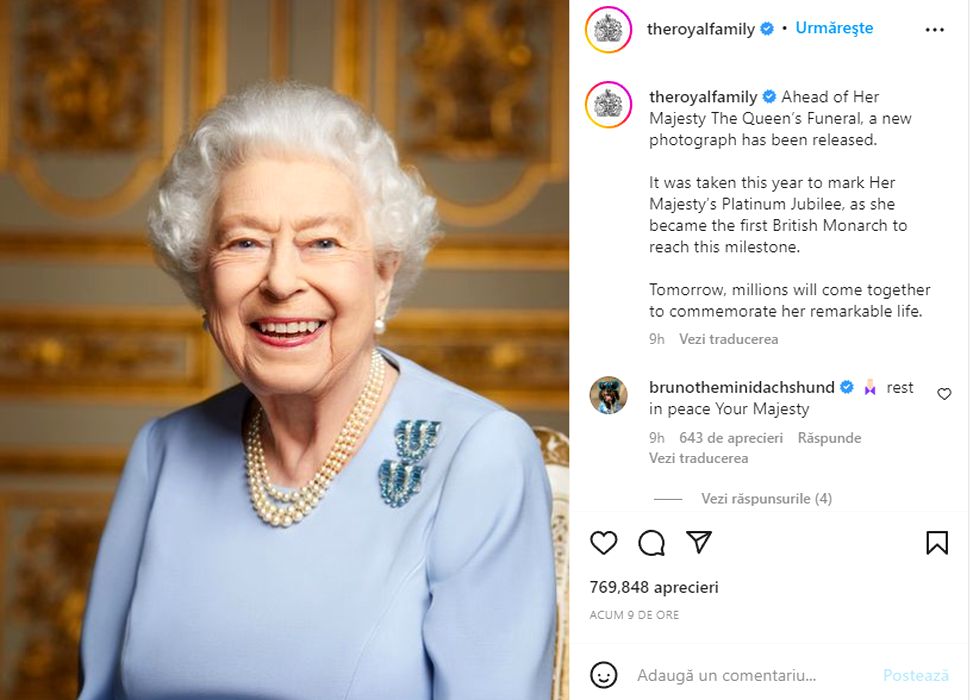Viewport: 973px width, 700px height.
Task: Click theroyalfamily avatar in the post header
Action: [608, 29]
